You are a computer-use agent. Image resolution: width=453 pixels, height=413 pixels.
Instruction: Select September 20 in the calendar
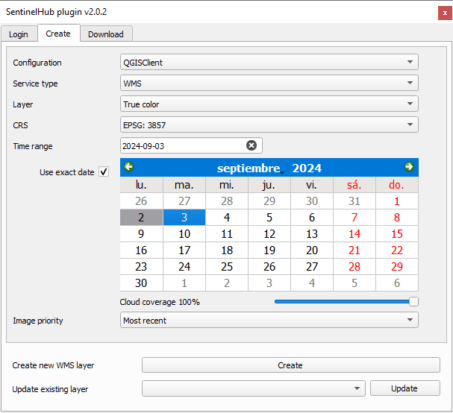tap(312, 250)
